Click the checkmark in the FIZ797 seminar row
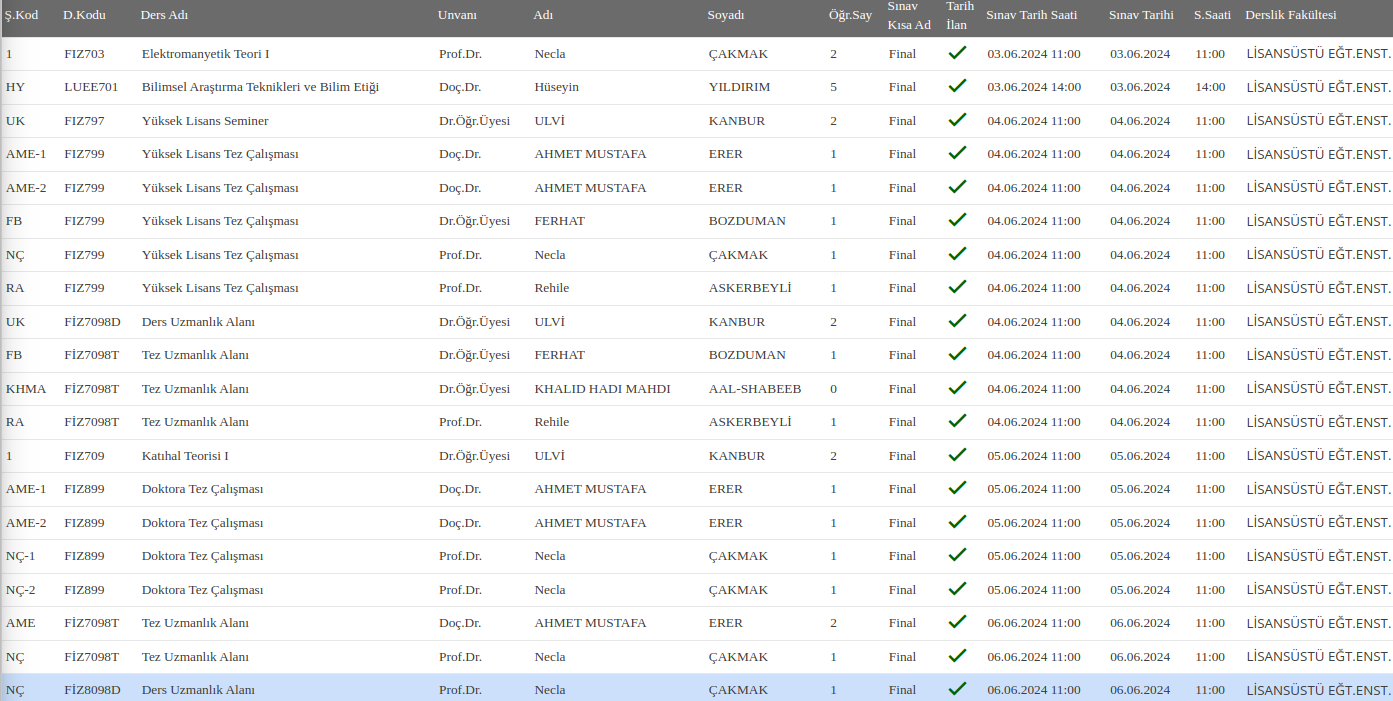The height and width of the screenshot is (701, 1393). point(957,120)
